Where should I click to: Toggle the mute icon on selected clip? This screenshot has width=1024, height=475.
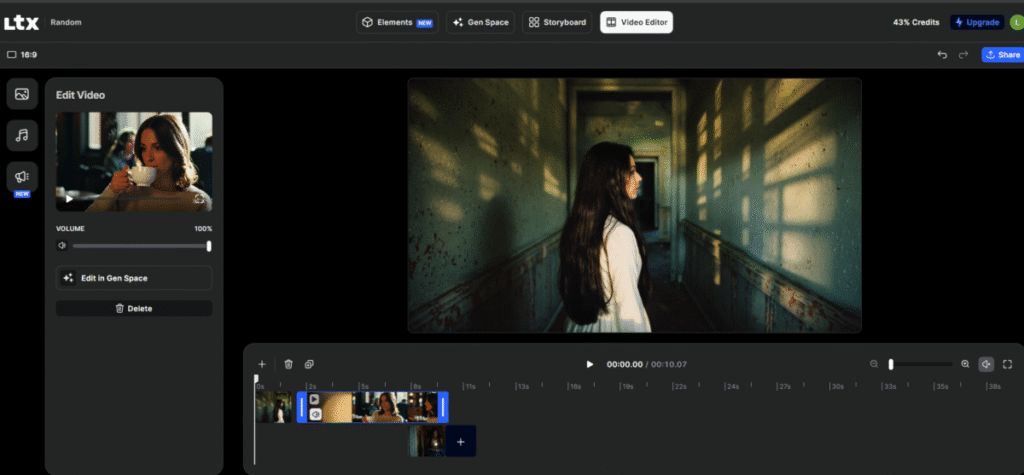[315, 414]
